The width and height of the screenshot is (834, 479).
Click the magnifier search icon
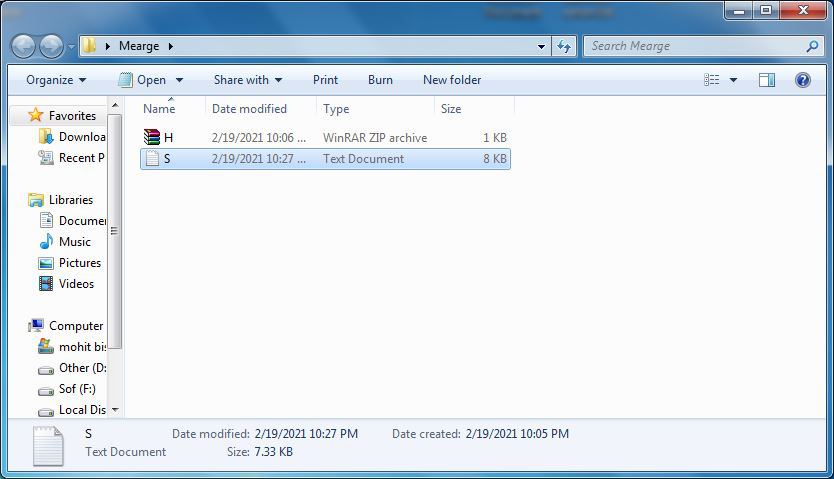coord(812,46)
